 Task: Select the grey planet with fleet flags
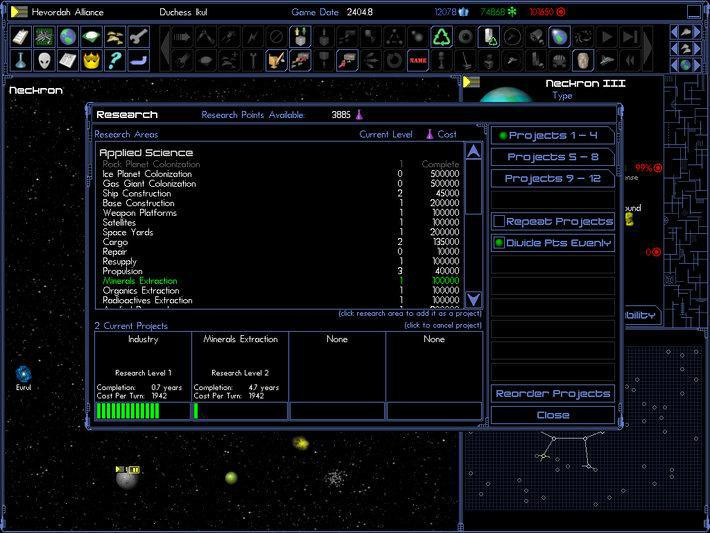click(127, 480)
